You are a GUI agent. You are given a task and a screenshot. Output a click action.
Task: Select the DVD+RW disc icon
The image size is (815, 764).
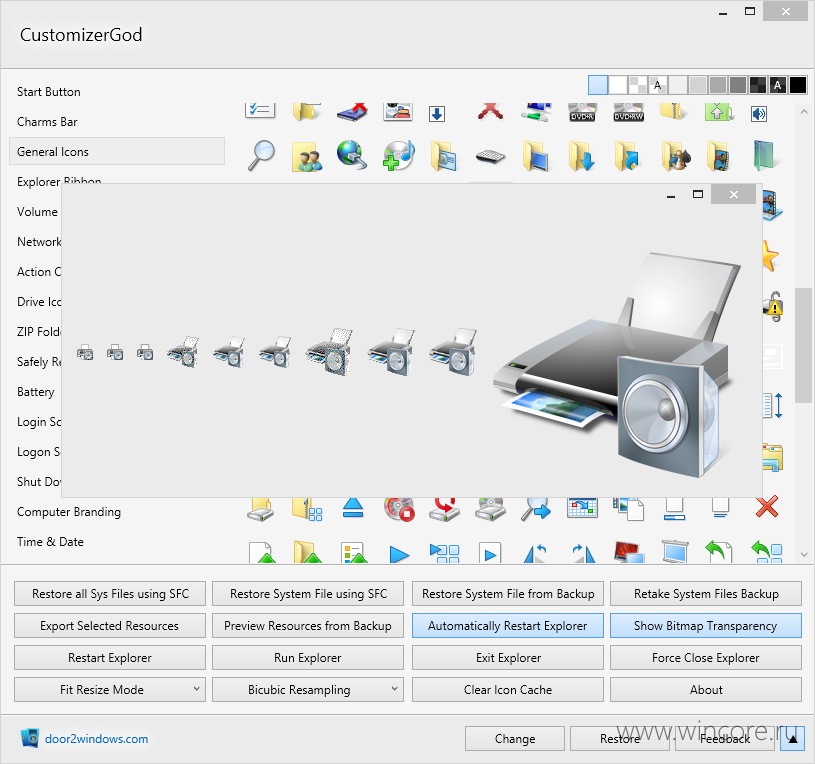tap(628, 112)
